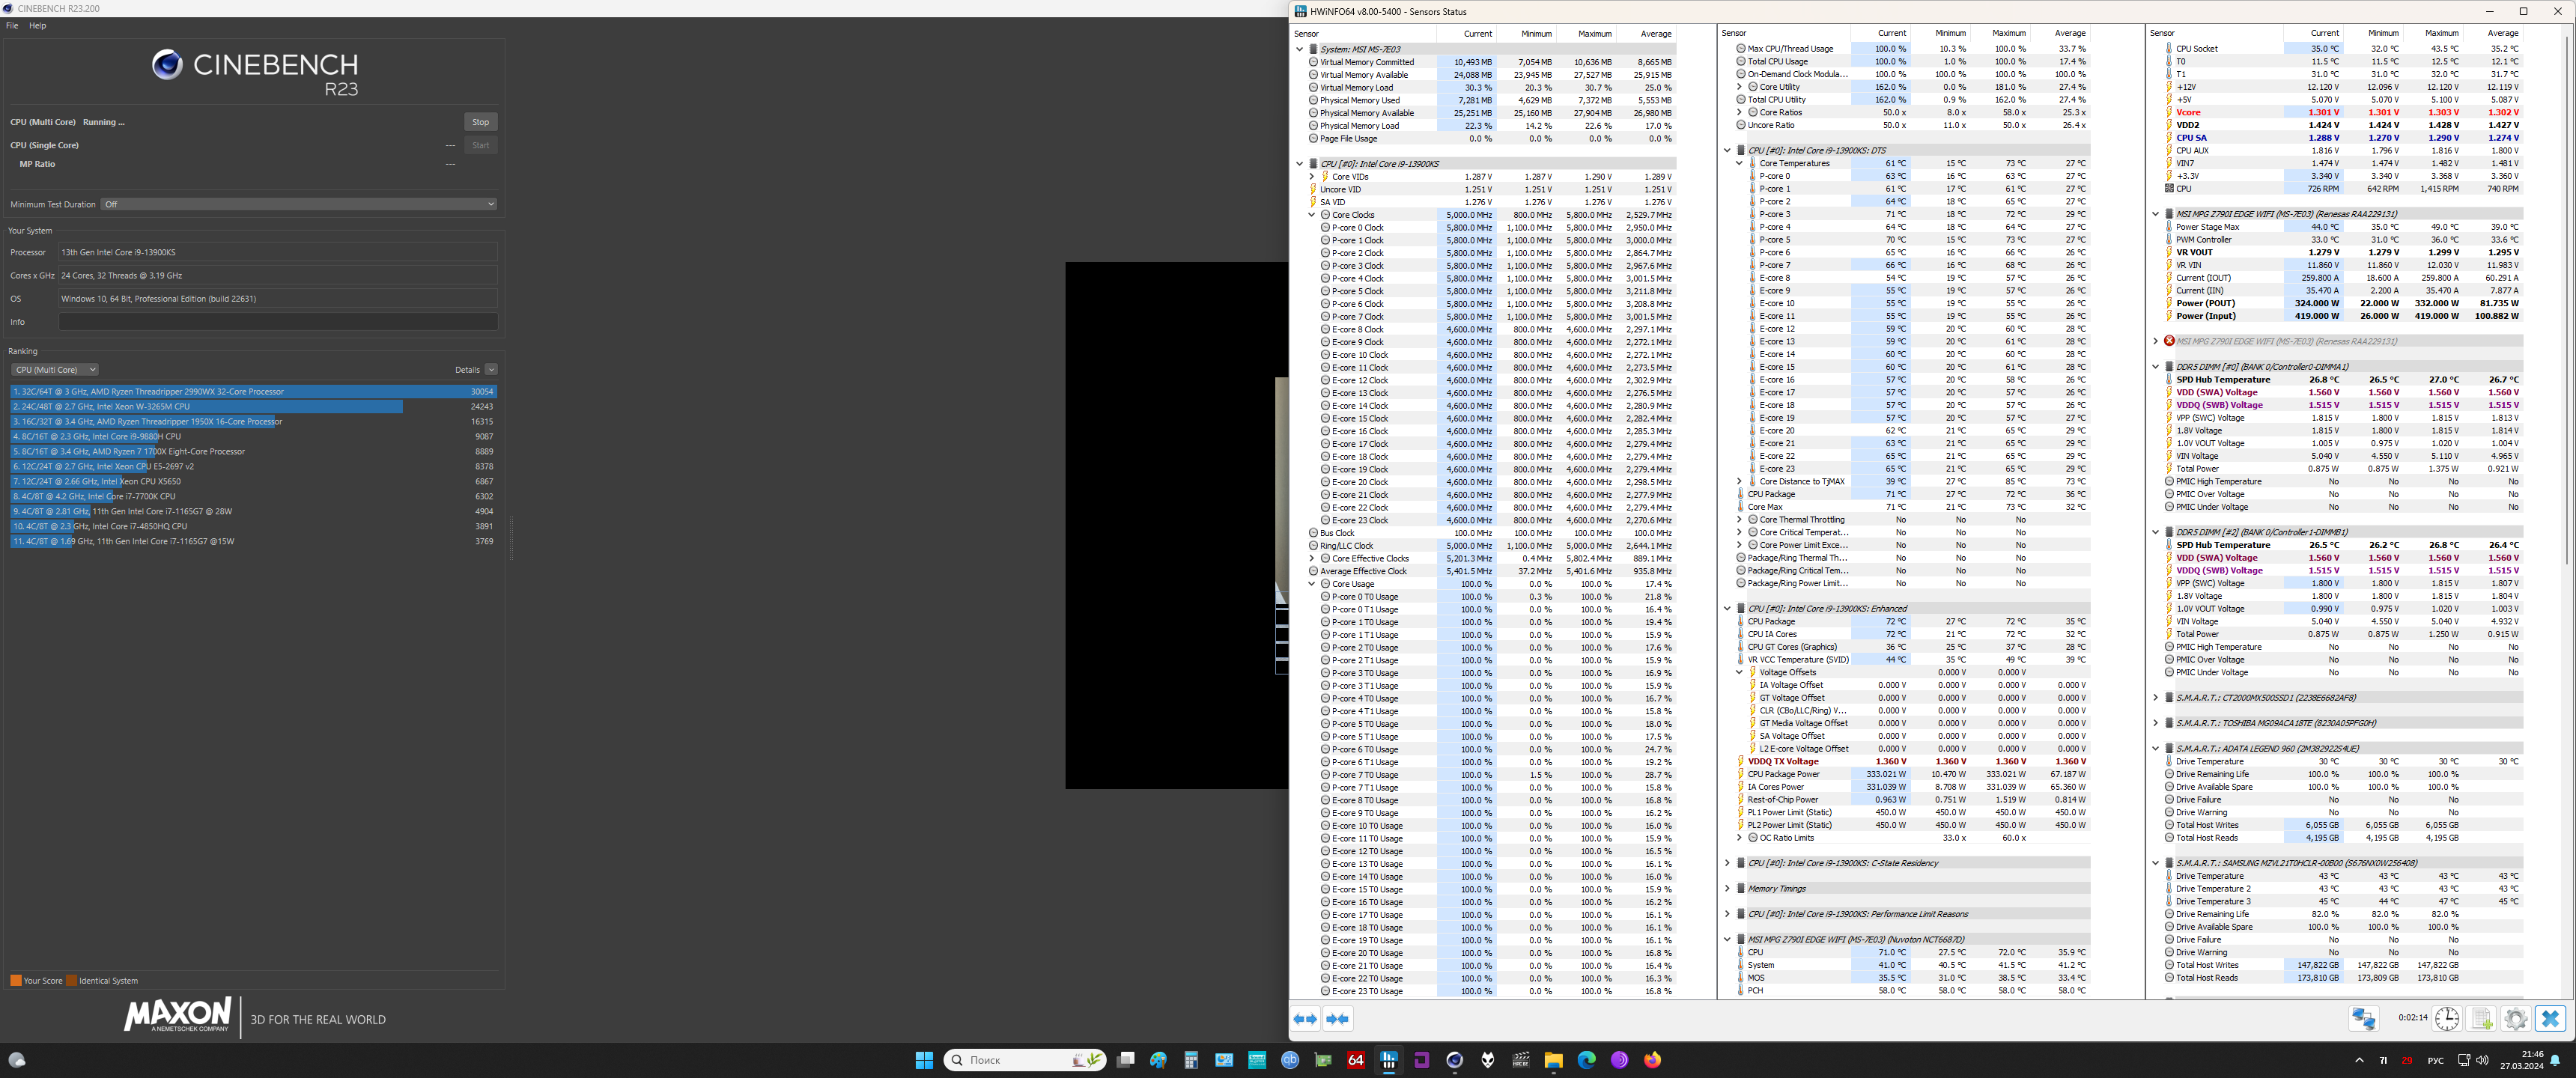This screenshot has height=1078, width=2576.
Task: Open Firefox from the taskbar
Action: click(1652, 1060)
